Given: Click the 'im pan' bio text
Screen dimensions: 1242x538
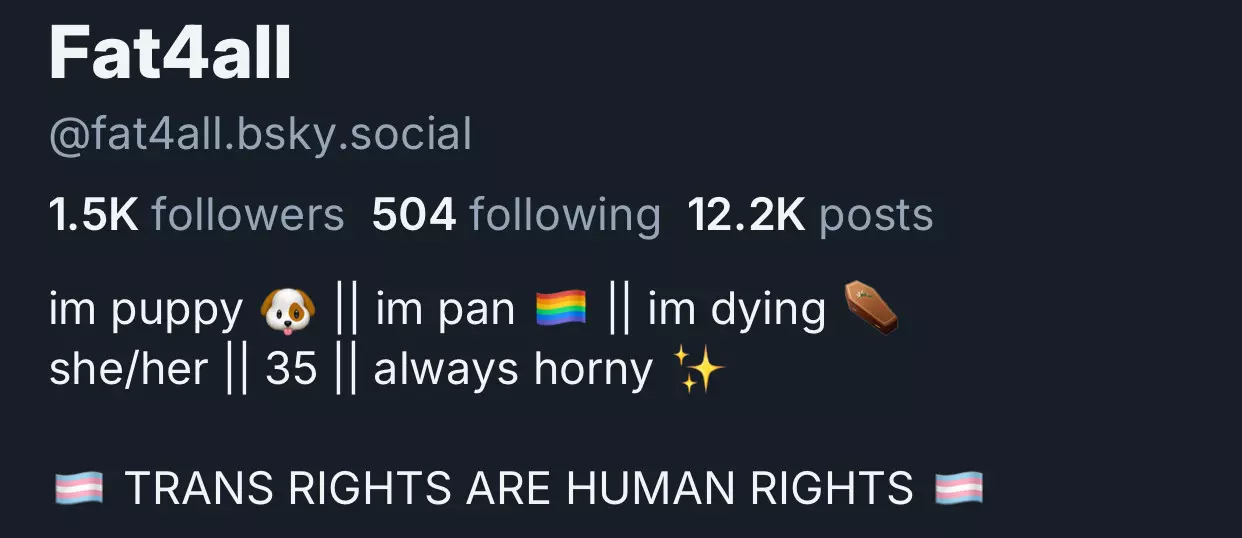Looking at the screenshot, I should point(445,311).
